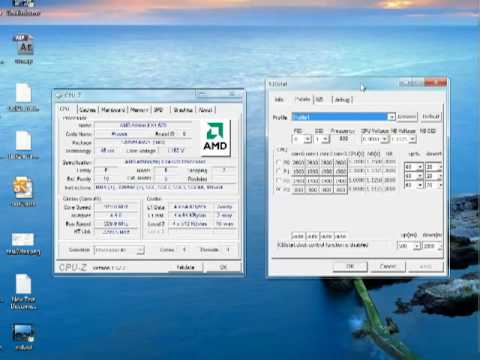This screenshot has width=480, height=360.
Task: Open the first row up% dropdown
Action: tap(414, 166)
